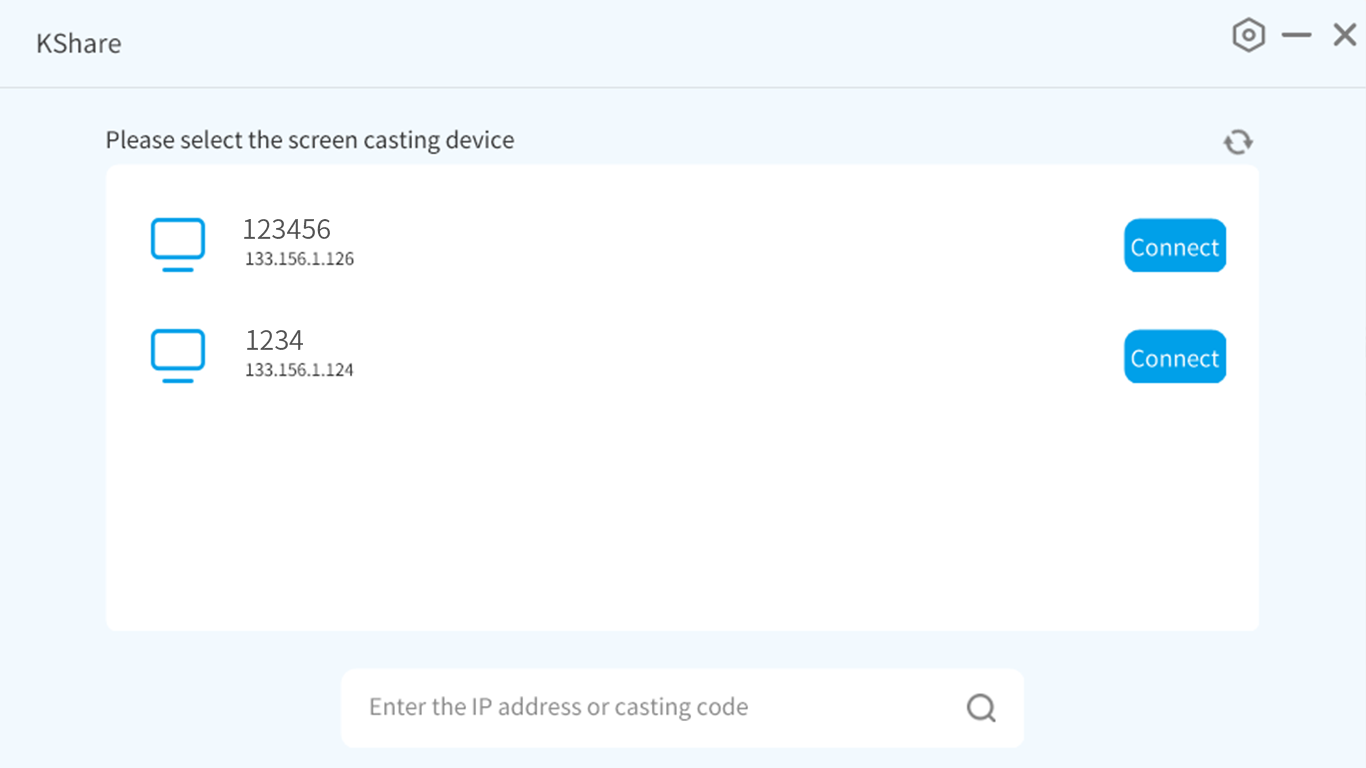1366x768 pixels.
Task: Select the device name 1234
Action: point(274,341)
